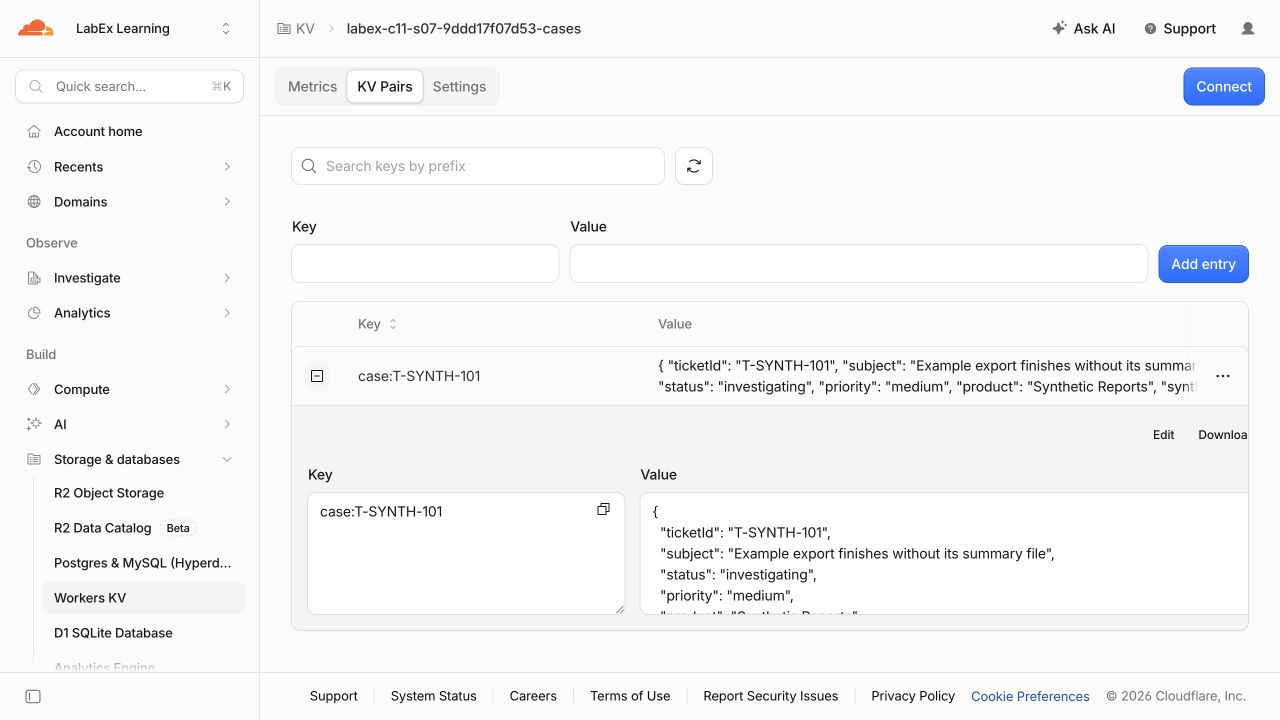Click the Storage & databases folder icon
The width and height of the screenshot is (1280, 720).
pos(34,460)
